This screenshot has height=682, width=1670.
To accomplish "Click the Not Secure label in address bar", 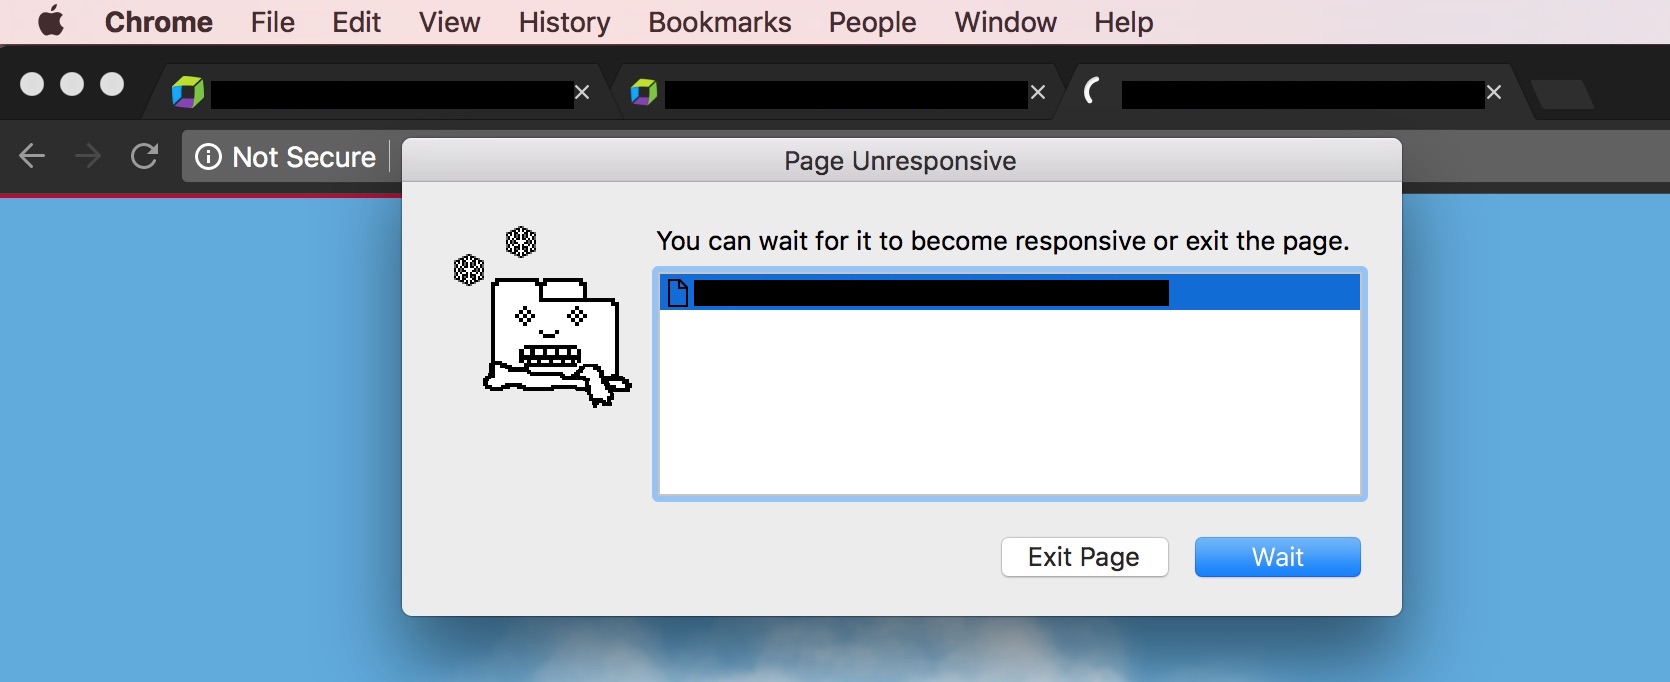I will pyautogui.click(x=304, y=157).
